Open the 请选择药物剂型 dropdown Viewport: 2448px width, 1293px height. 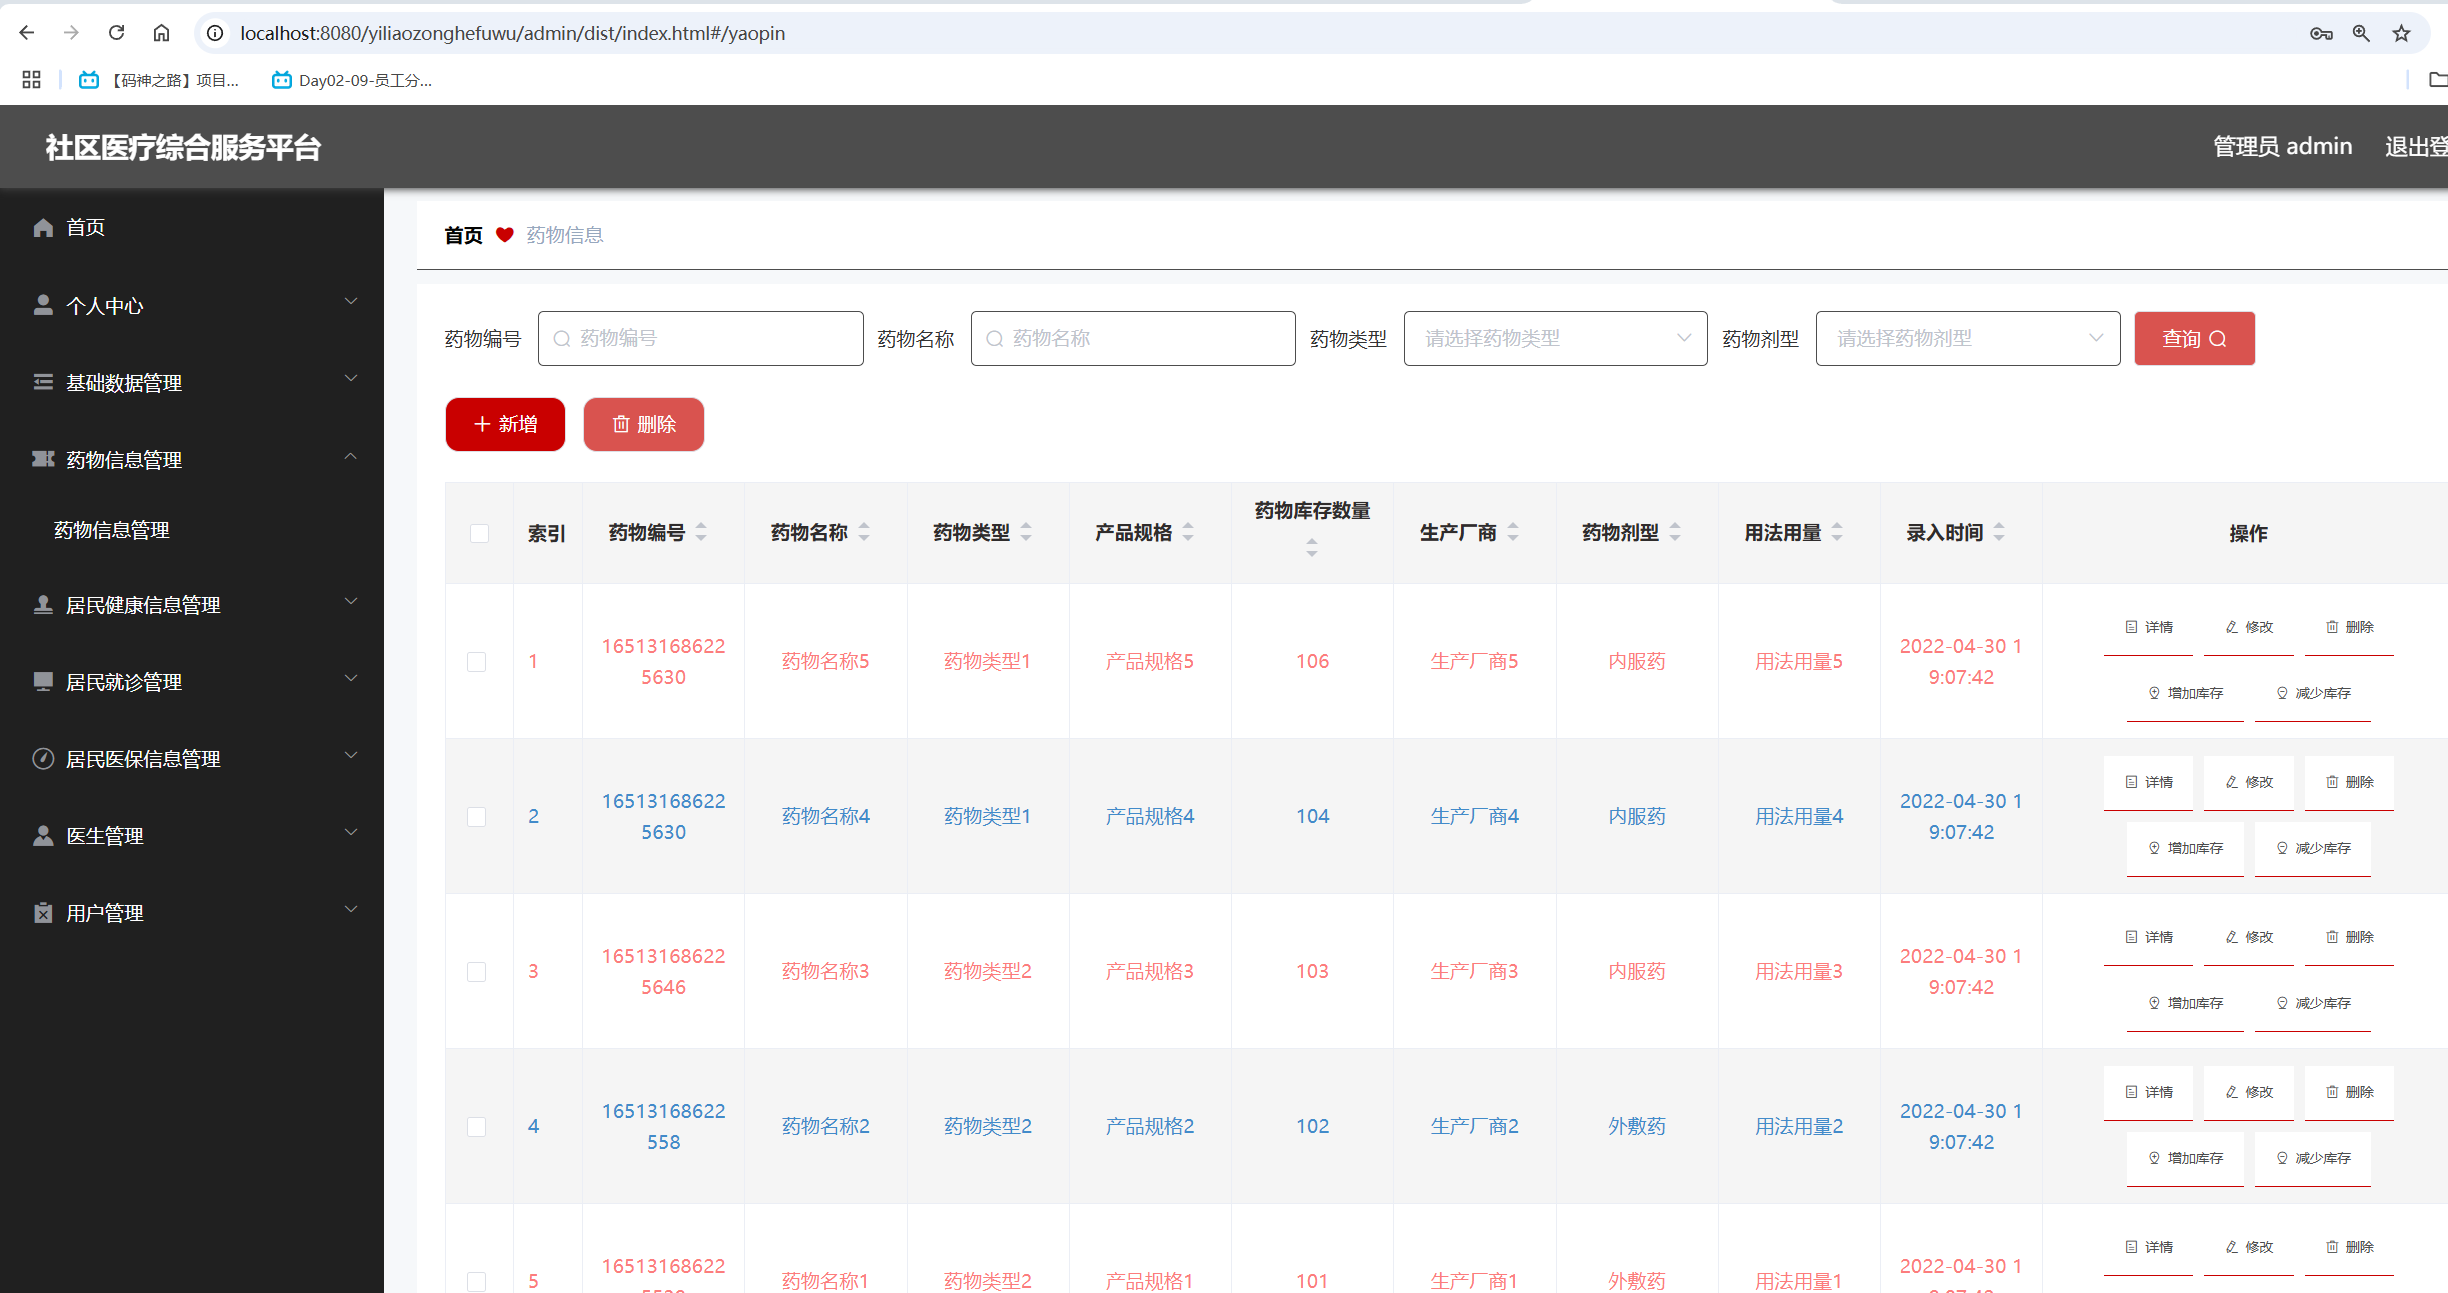pos(1967,338)
